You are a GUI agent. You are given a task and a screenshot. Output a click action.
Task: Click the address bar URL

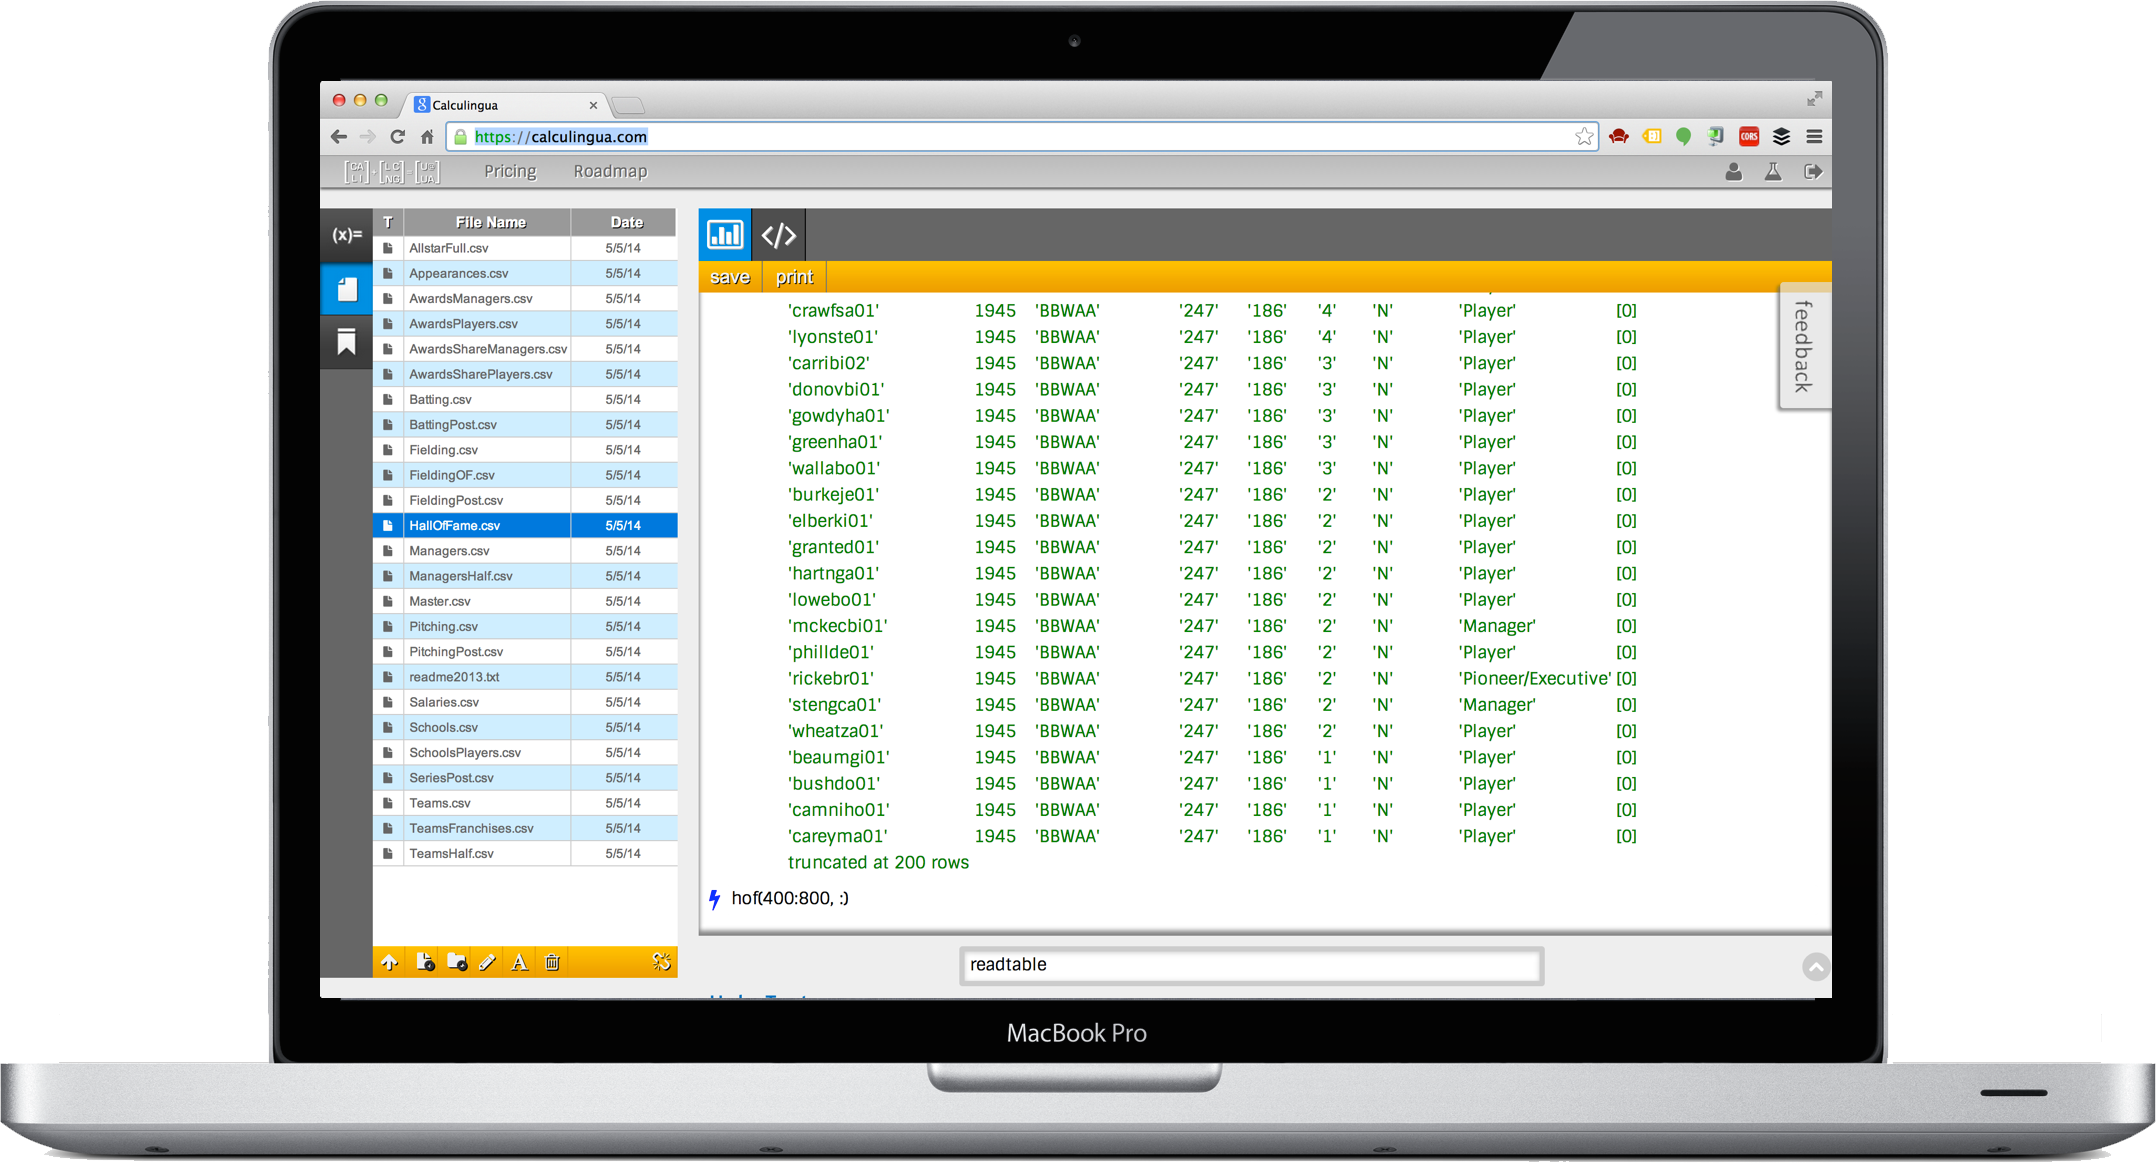tap(561, 137)
